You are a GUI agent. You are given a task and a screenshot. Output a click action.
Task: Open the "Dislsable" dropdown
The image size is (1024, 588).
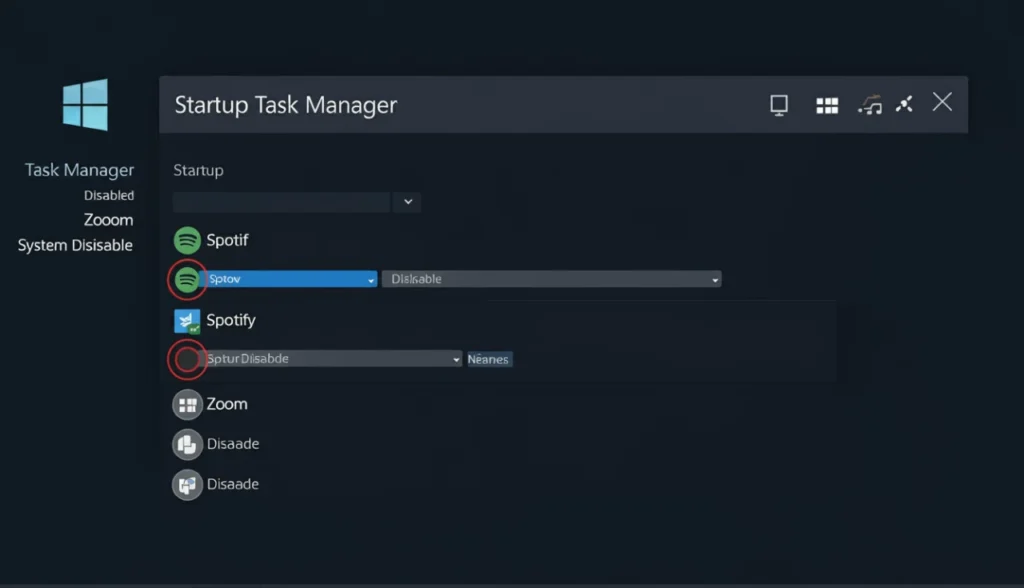click(552, 279)
